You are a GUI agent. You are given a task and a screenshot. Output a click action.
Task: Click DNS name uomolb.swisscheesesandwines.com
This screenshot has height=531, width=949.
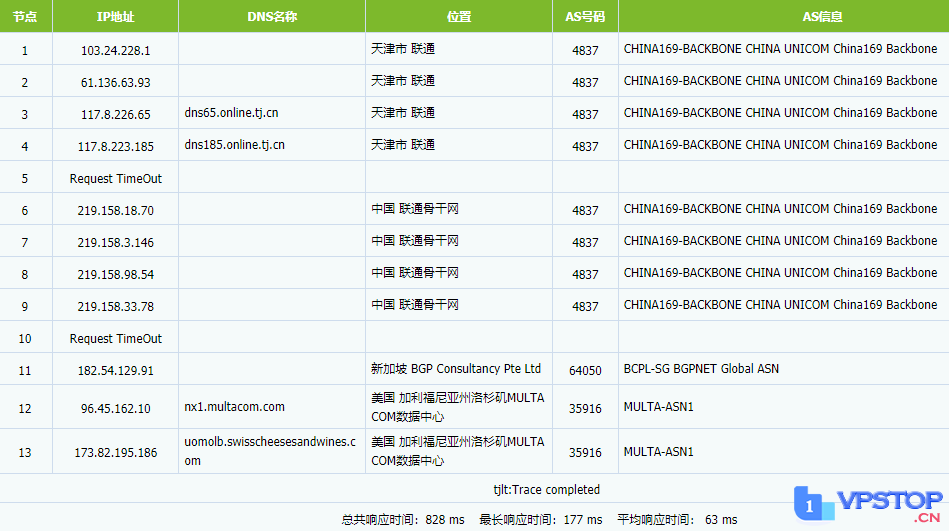(x=270, y=451)
